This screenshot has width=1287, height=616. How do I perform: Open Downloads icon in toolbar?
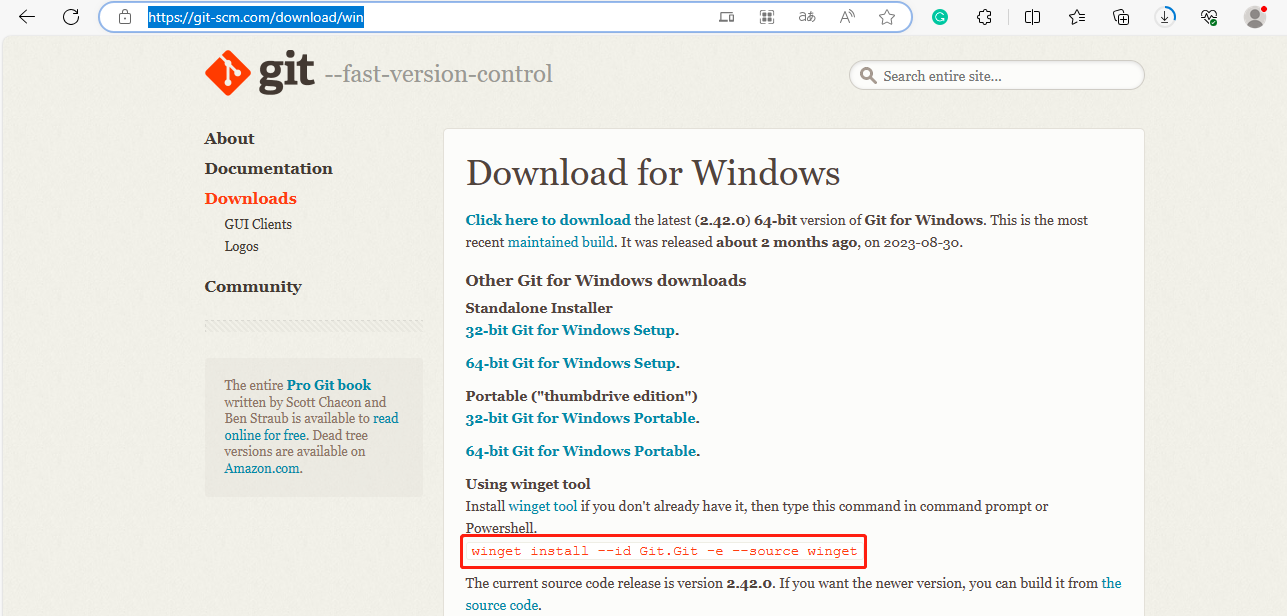click(1165, 17)
